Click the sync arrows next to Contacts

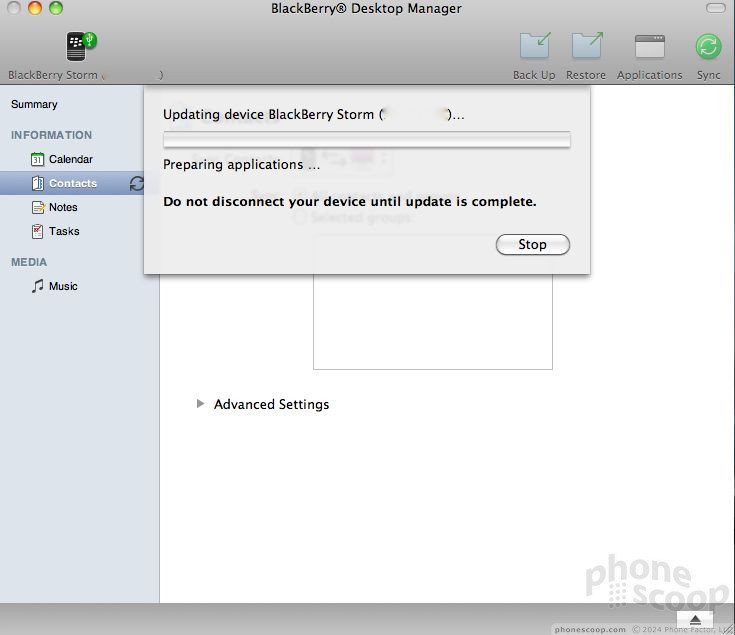(136, 184)
